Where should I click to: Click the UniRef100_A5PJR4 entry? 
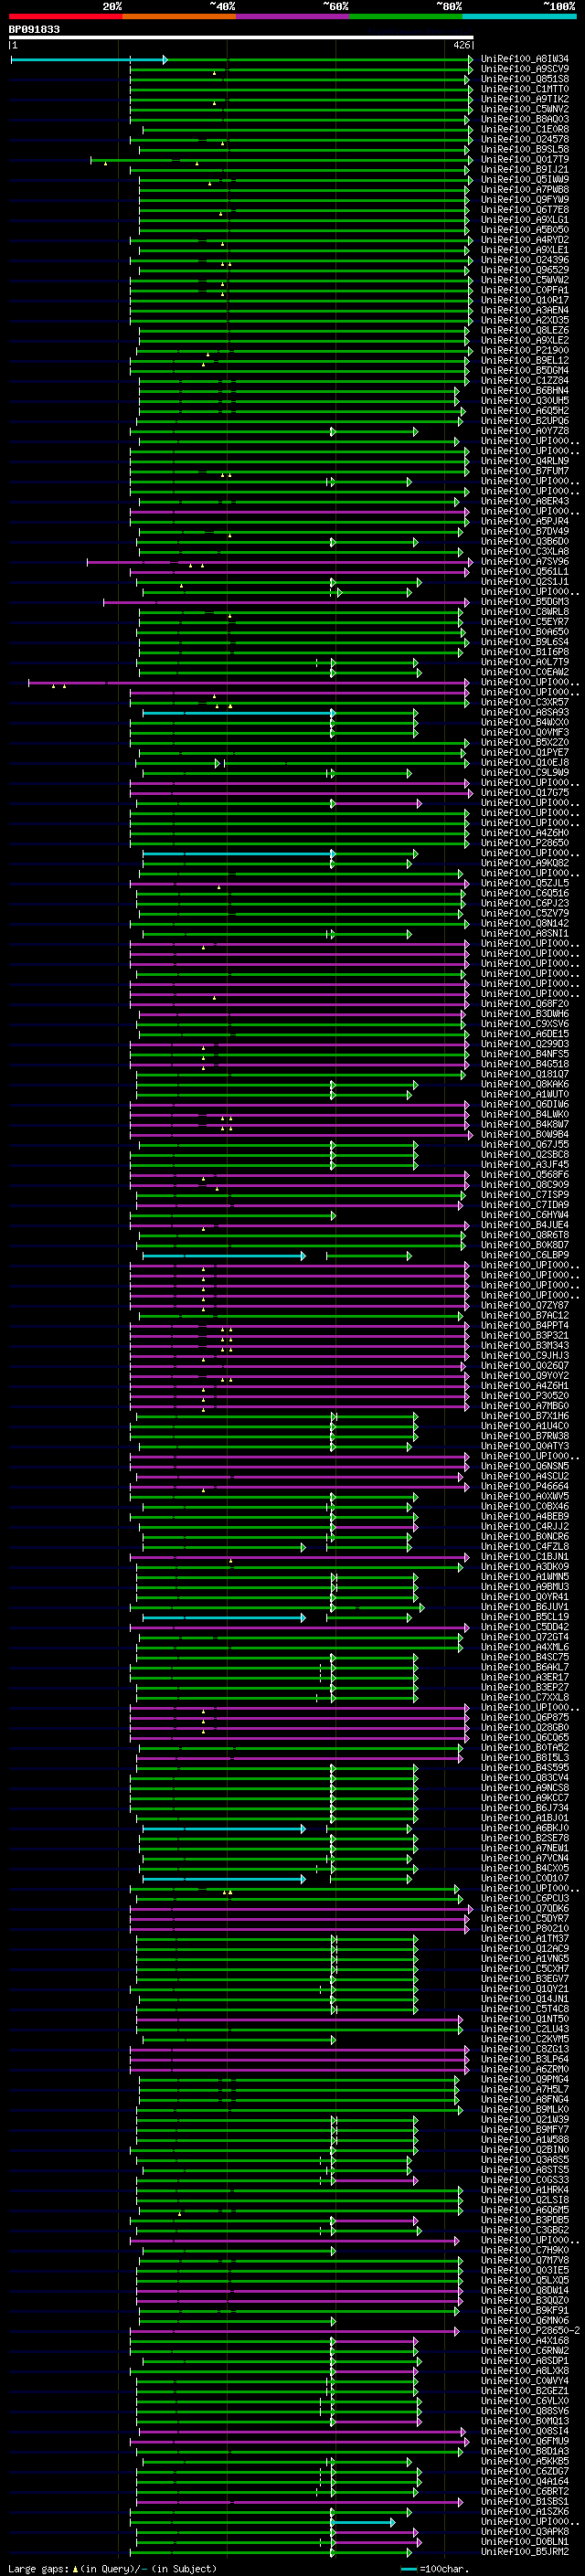(525, 521)
